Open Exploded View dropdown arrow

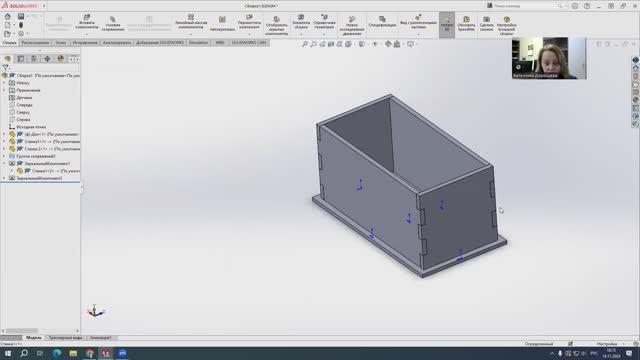418,34
